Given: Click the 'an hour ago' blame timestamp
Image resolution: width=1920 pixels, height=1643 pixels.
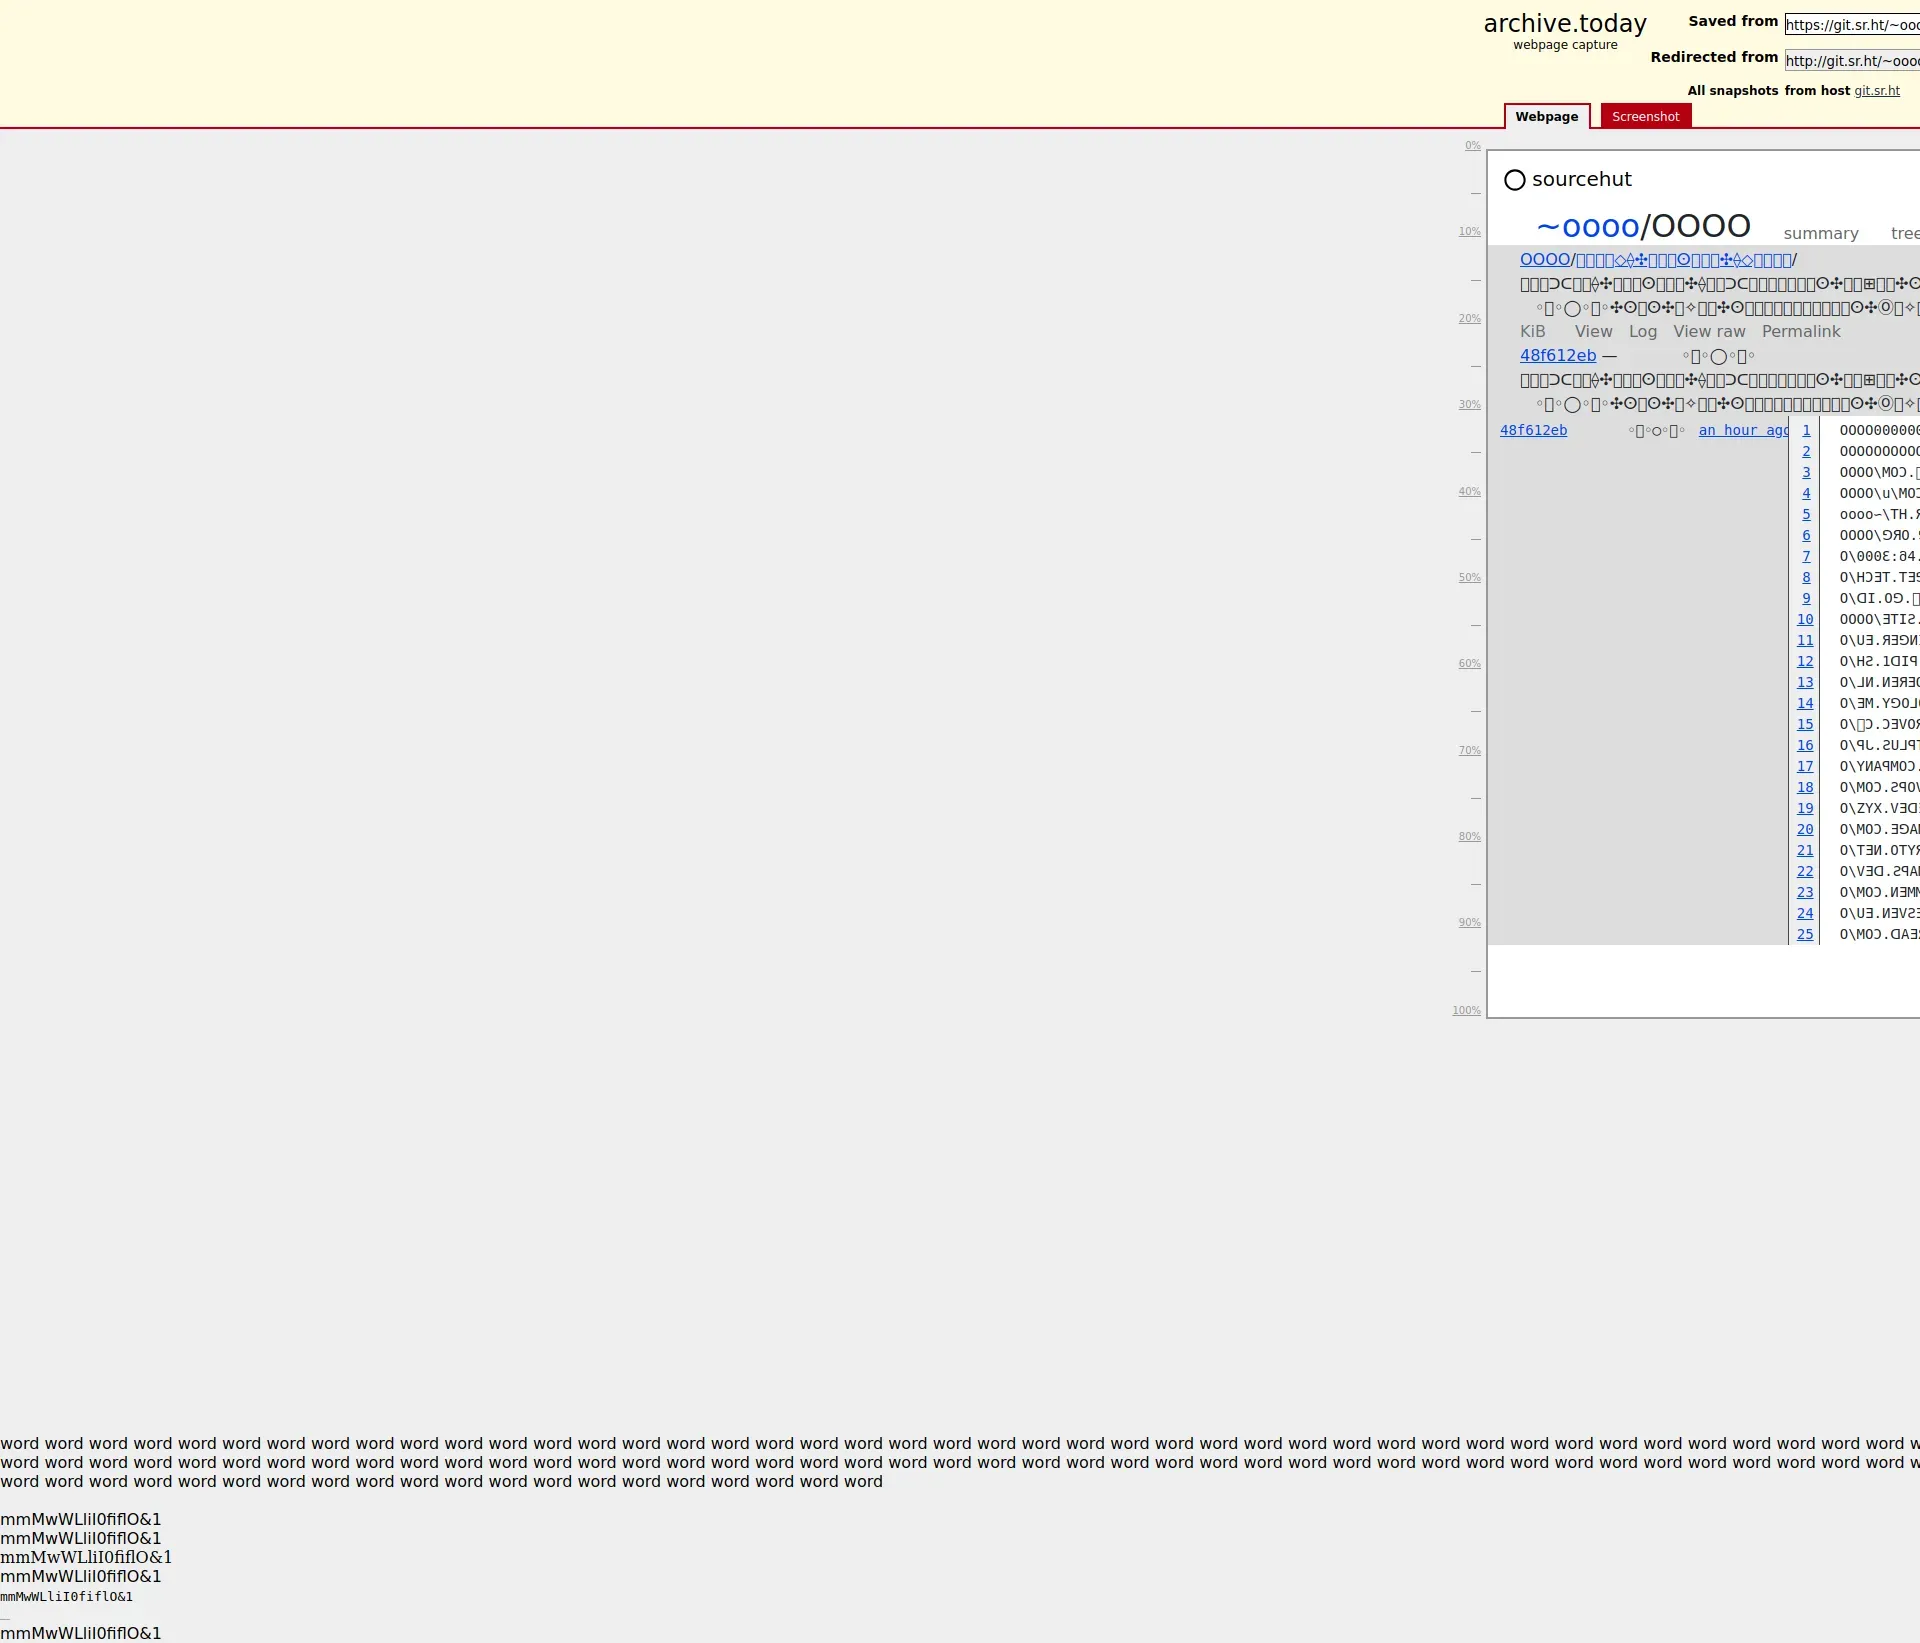Looking at the screenshot, I should point(1743,431).
